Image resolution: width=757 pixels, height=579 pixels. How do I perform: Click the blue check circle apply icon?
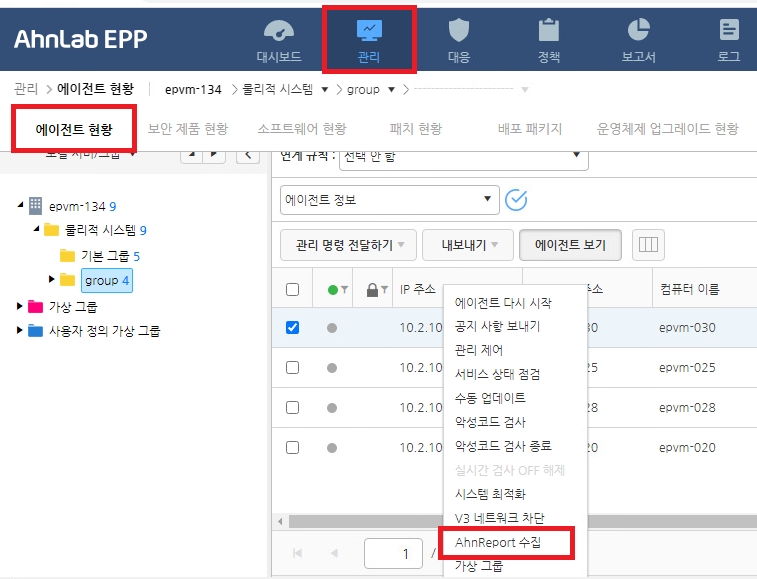pos(516,200)
